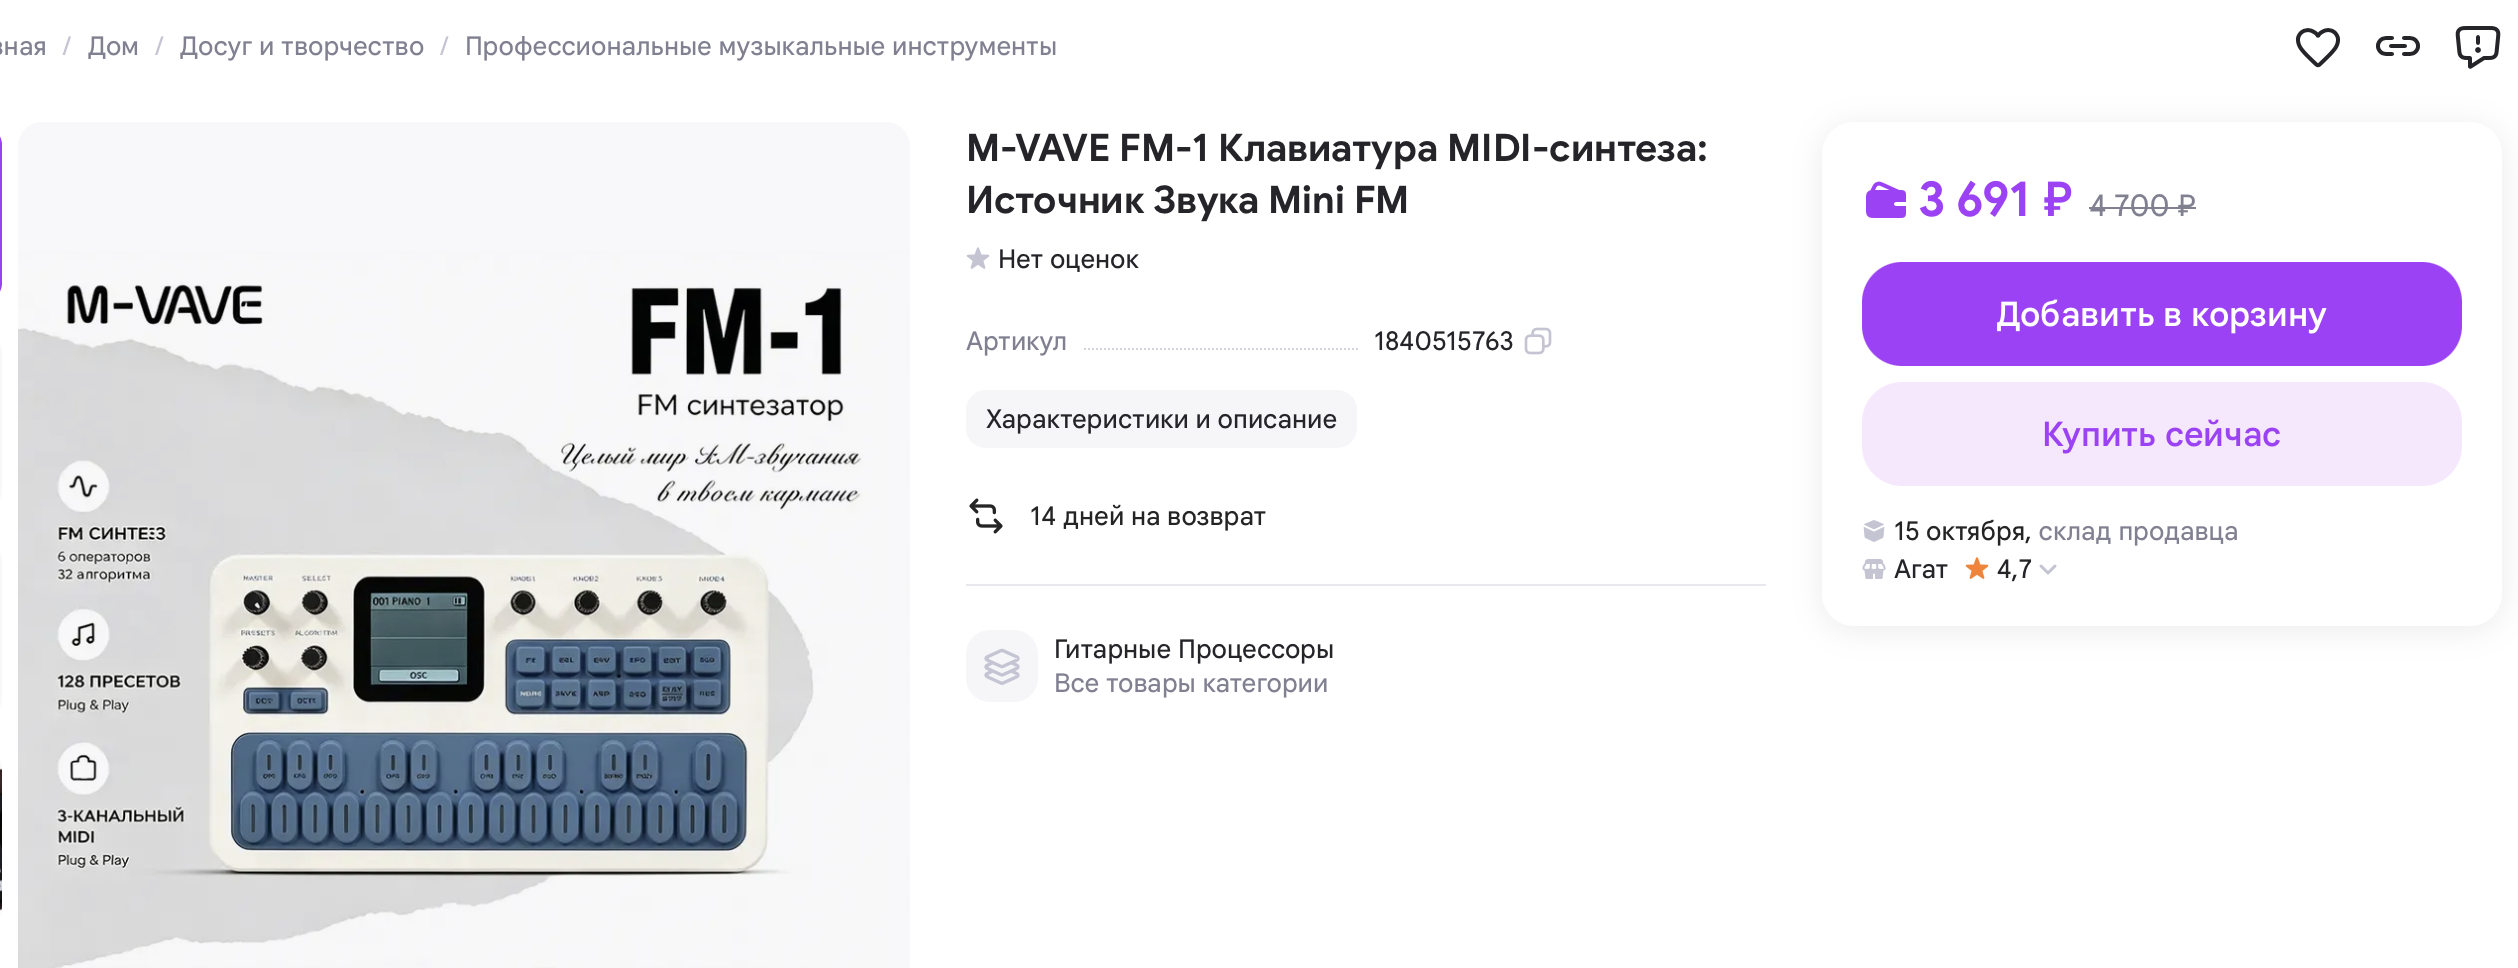
Task: Open the Гитарные Процессоры category layers icon
Action: [1001, 666]
